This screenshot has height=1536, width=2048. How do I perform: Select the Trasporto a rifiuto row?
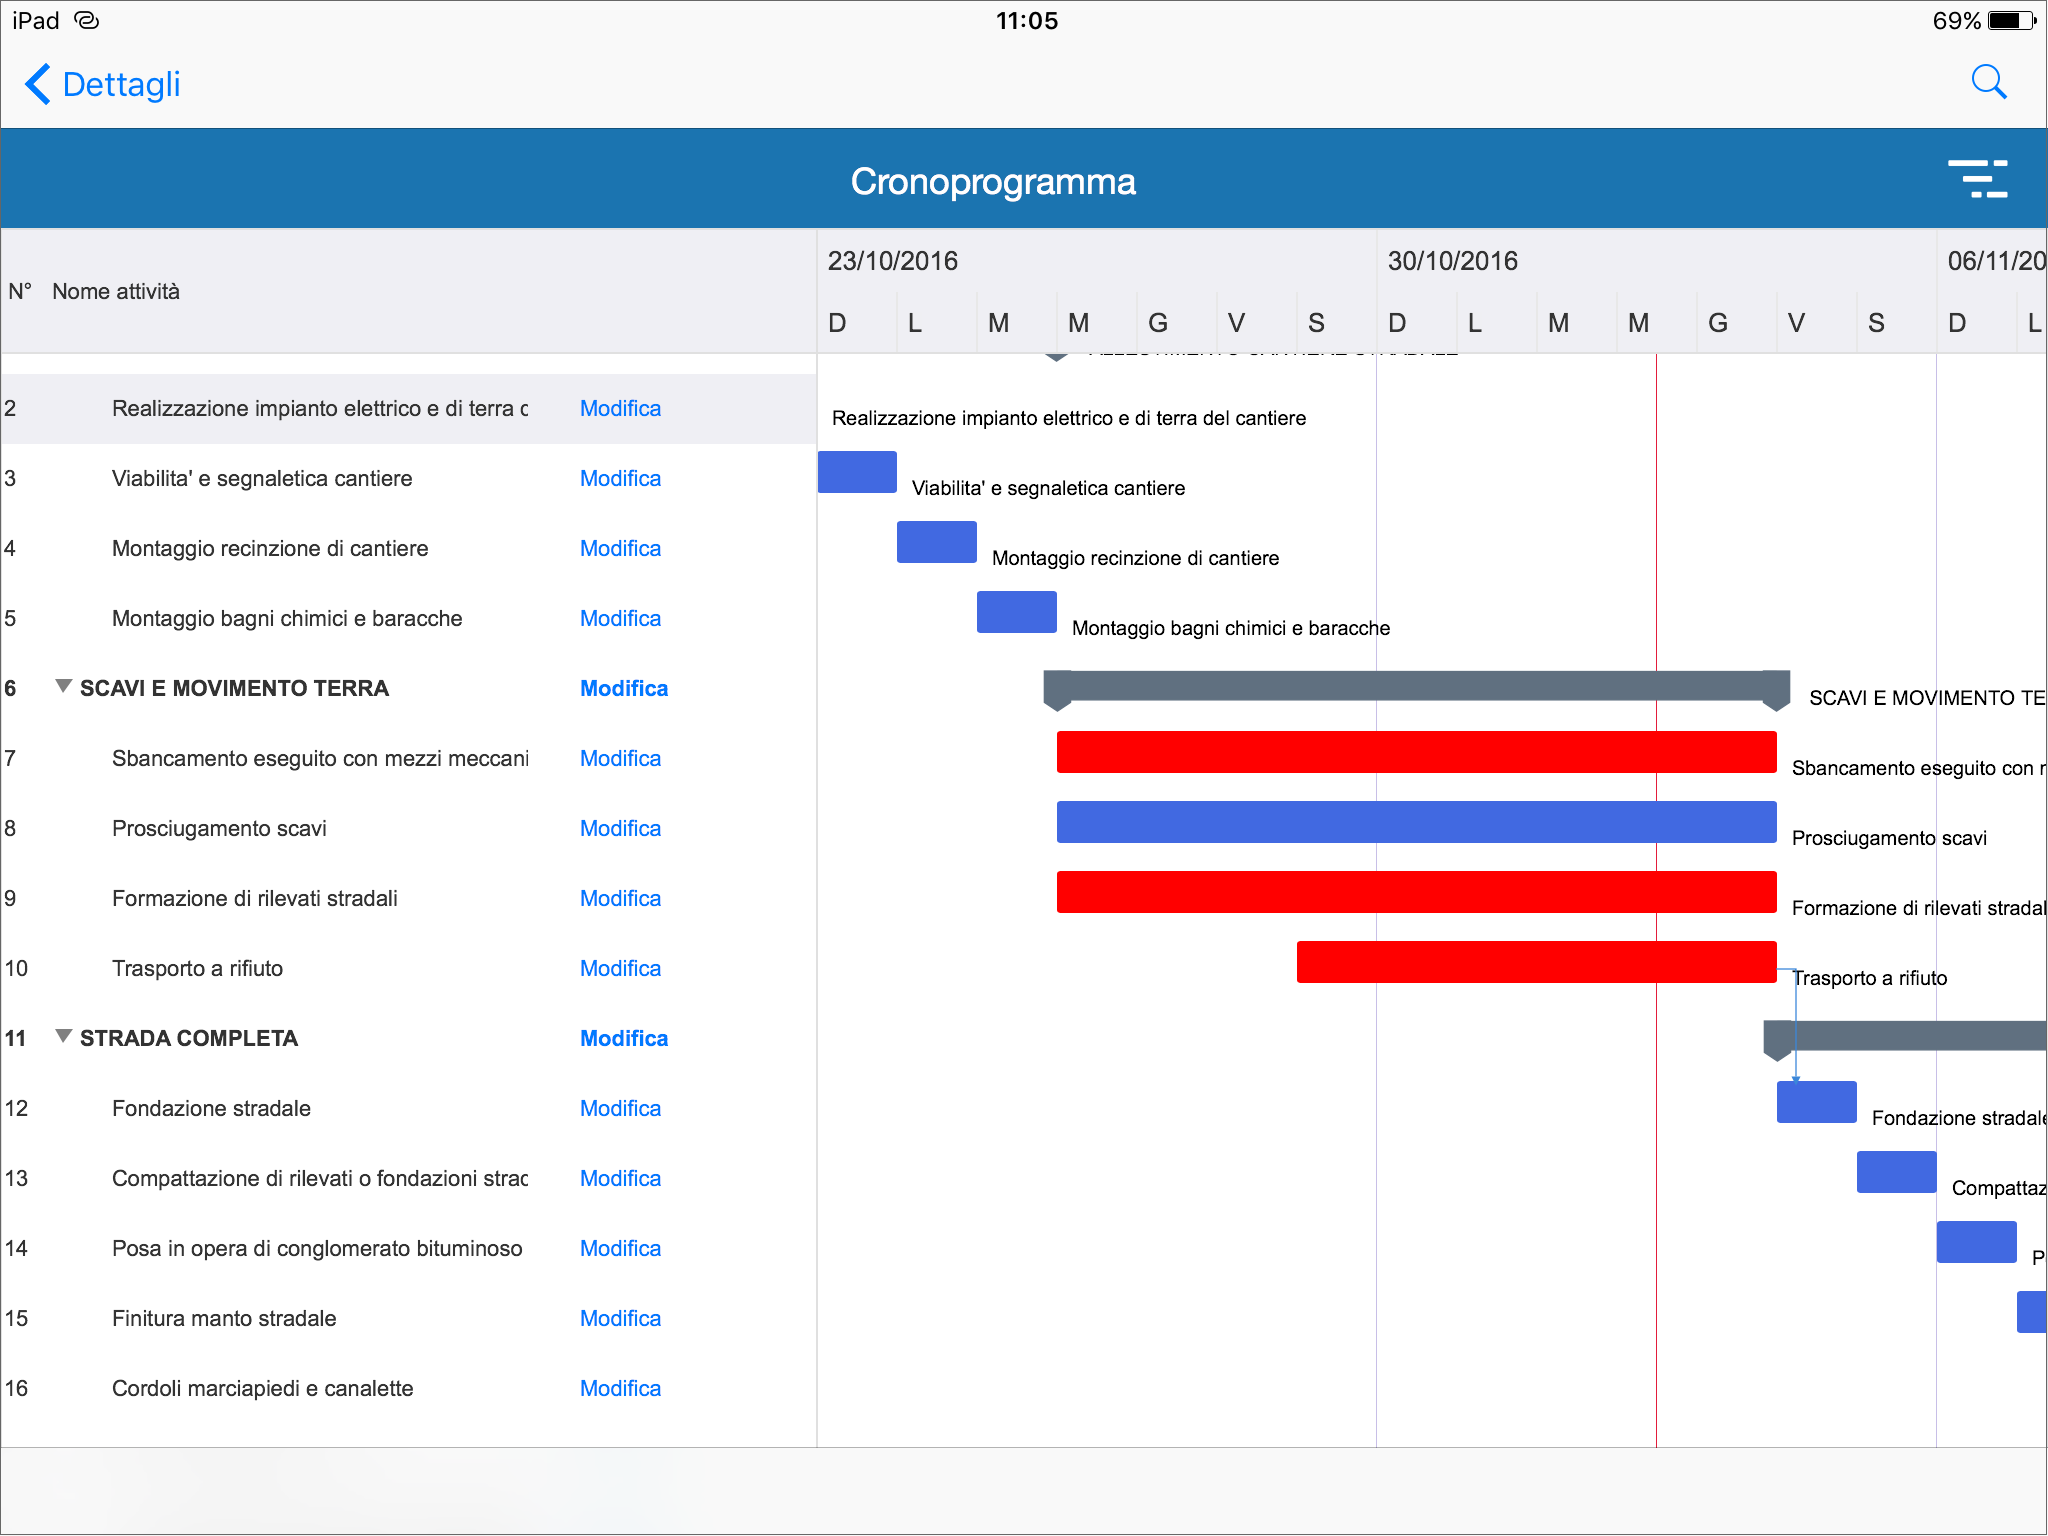197,969
